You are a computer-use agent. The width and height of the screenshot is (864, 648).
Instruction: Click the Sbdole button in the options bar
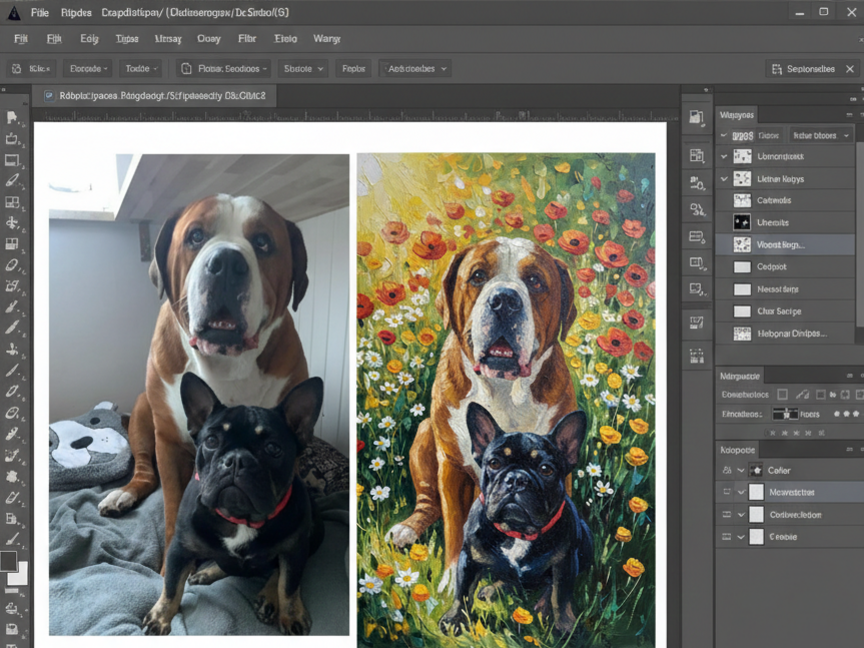[303, 69]
